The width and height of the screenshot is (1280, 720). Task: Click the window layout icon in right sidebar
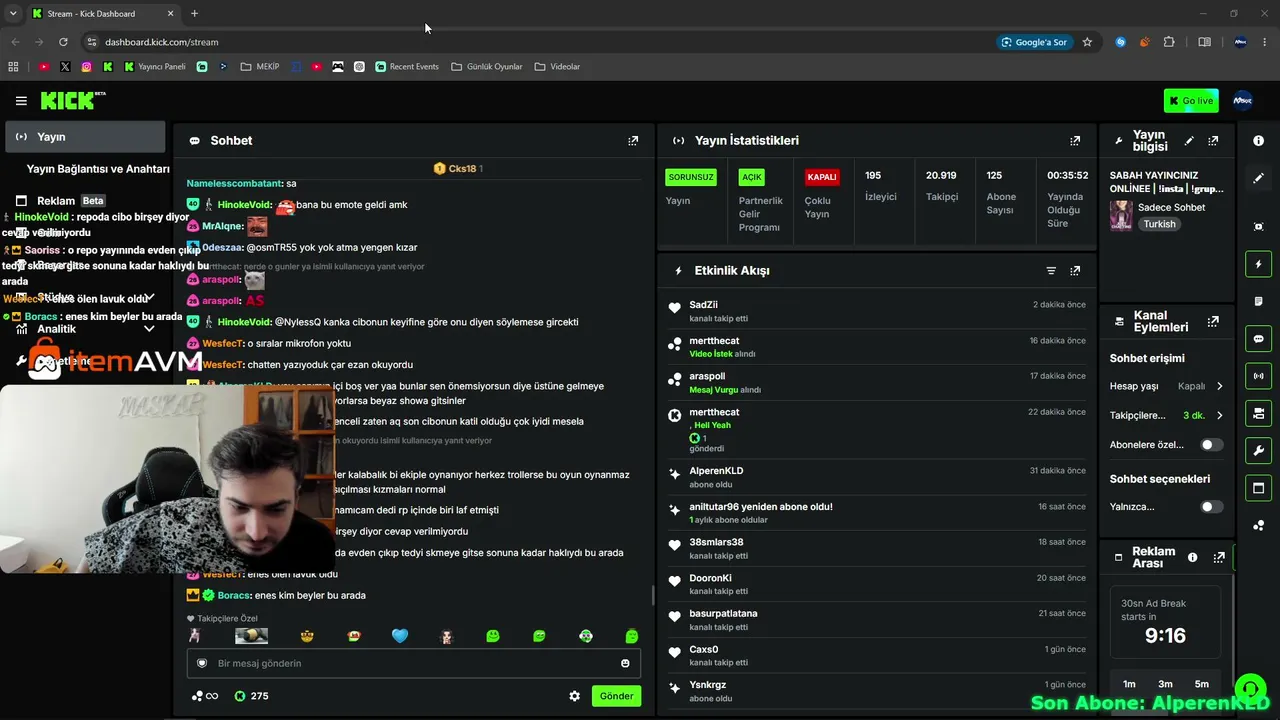1258,488
